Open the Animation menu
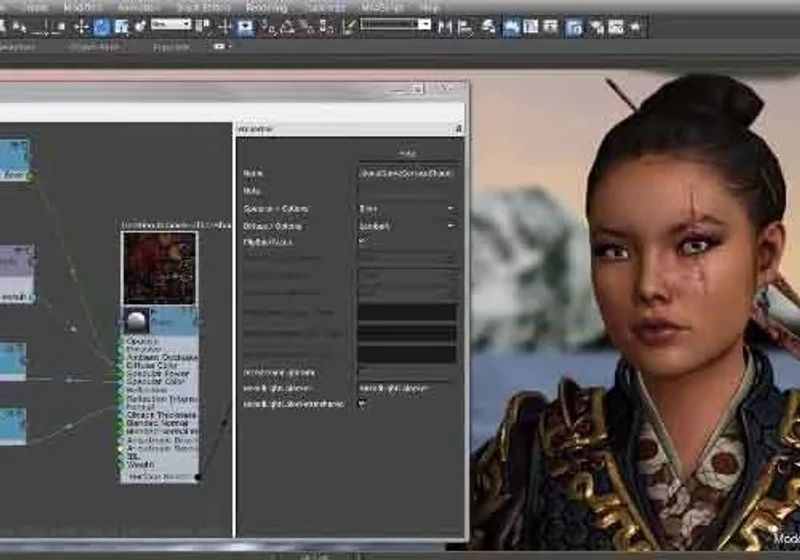Viewport: 800px width, 560px height. click(136, 7)
